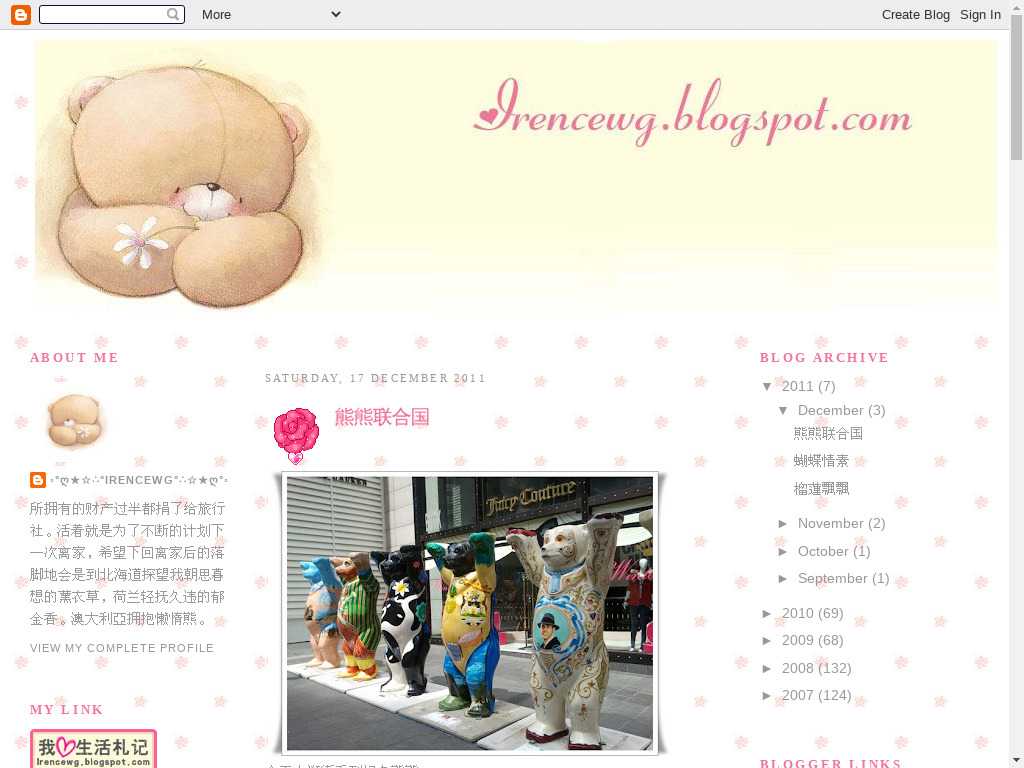Screen dimensions: 1024x768
Task: Expand the October archive month
Action: pyautogui.click(x=783, y=552)
